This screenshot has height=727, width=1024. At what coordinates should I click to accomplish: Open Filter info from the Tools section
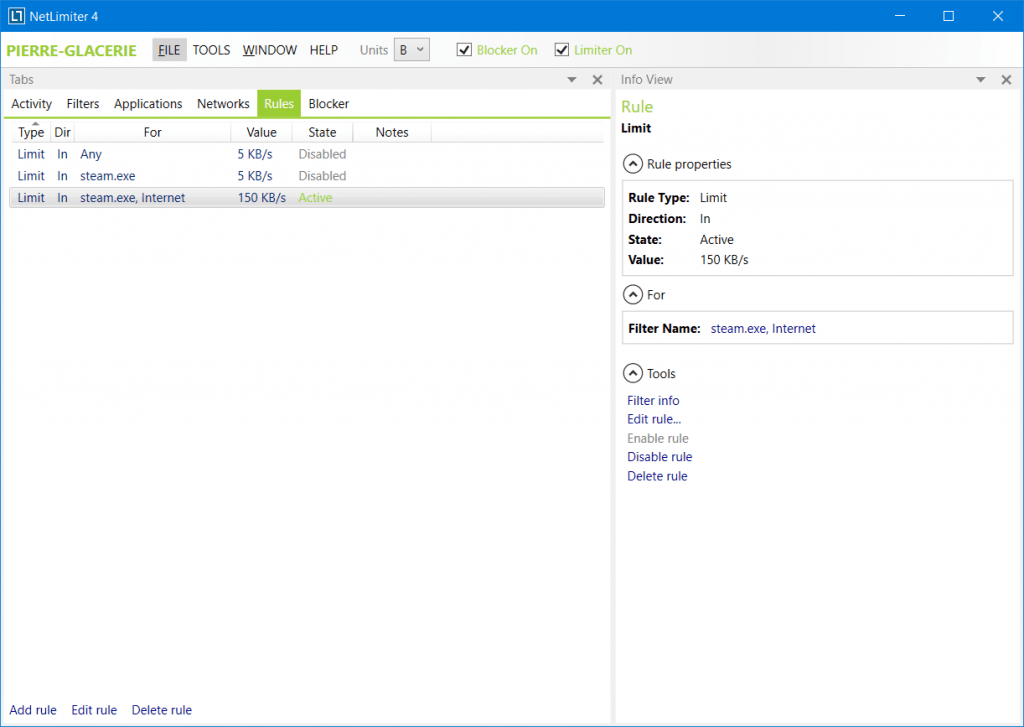(653, 400)
